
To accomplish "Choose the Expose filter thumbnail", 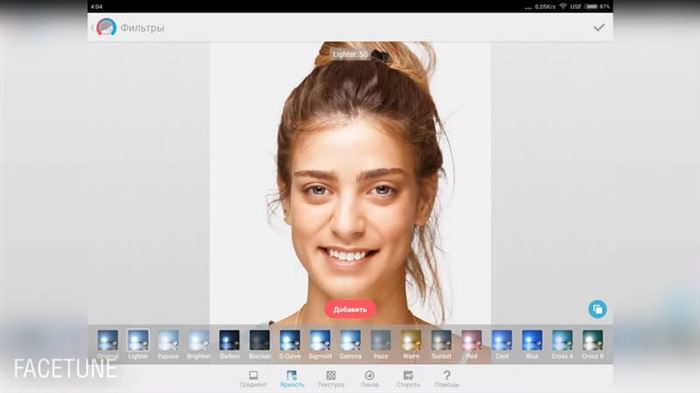I will [x=168, y=340].
